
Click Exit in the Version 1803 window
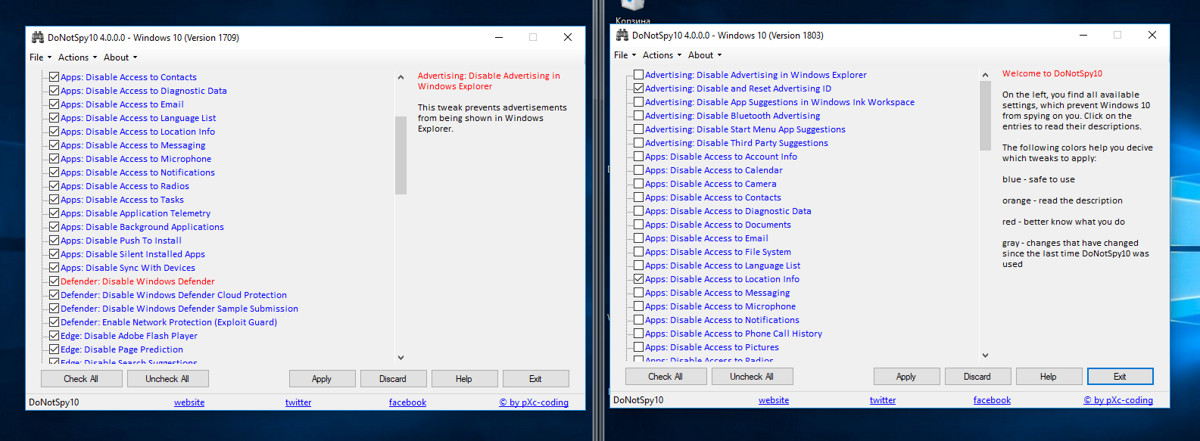tap(1120, 377)
